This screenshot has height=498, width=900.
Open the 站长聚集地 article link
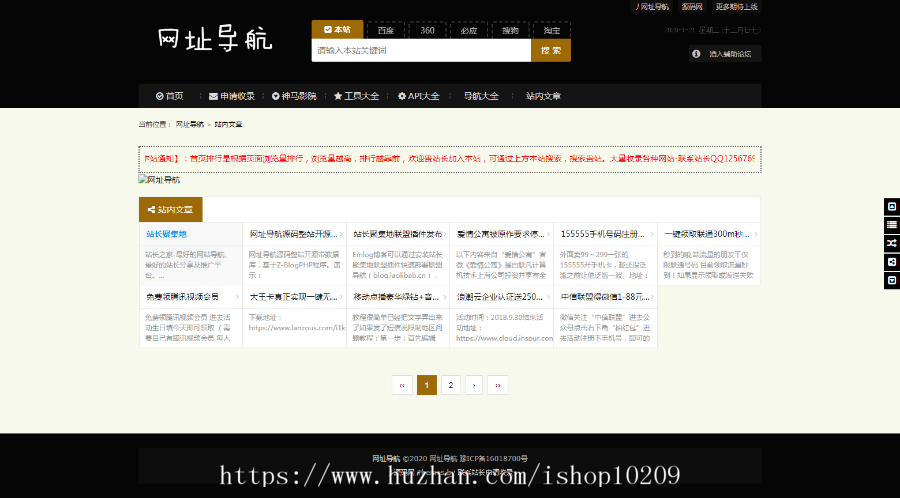(166, 234)
